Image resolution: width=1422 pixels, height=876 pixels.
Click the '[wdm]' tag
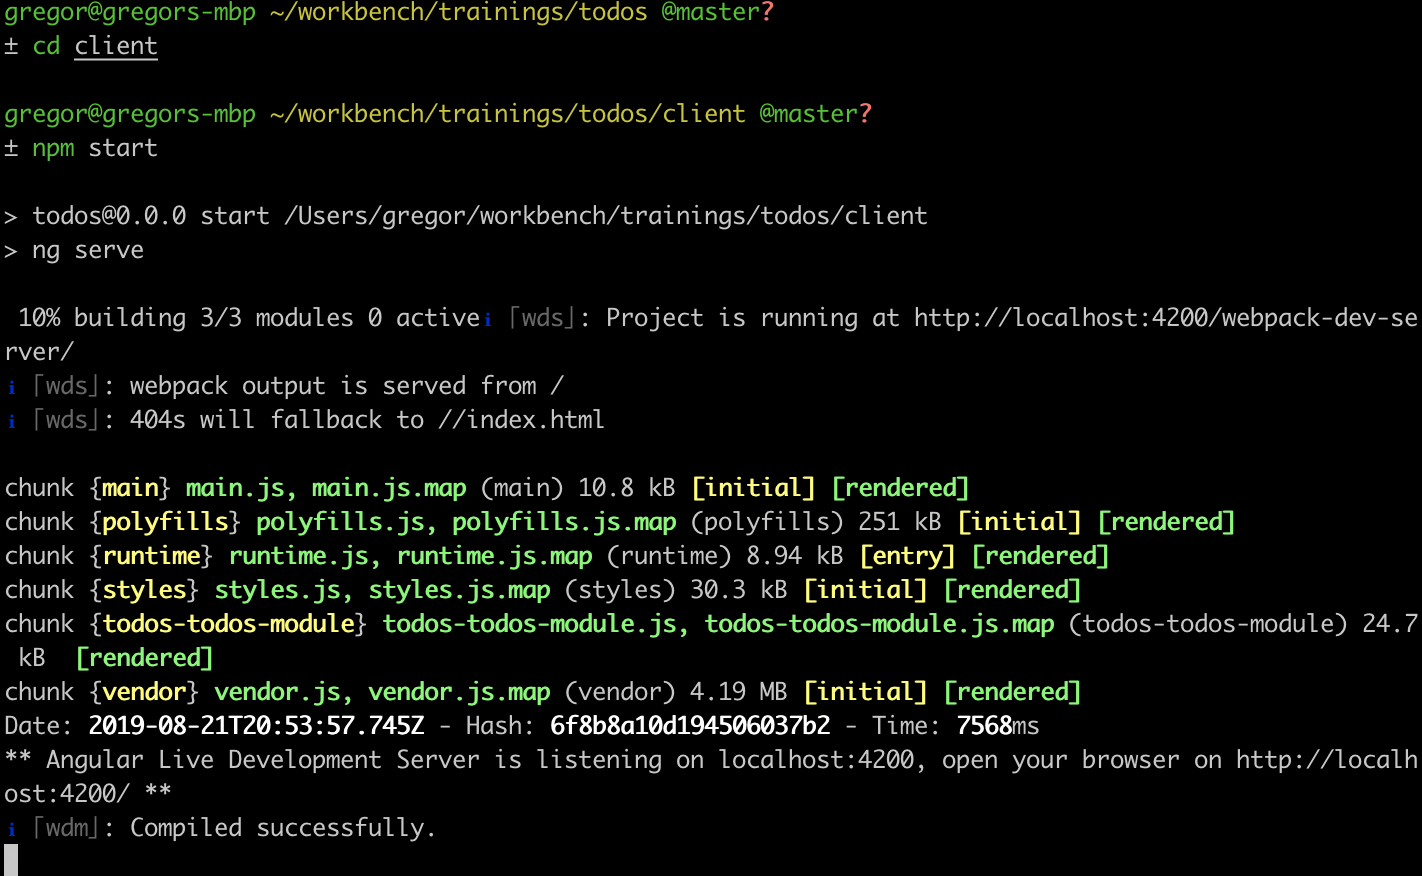pos(67,828)
